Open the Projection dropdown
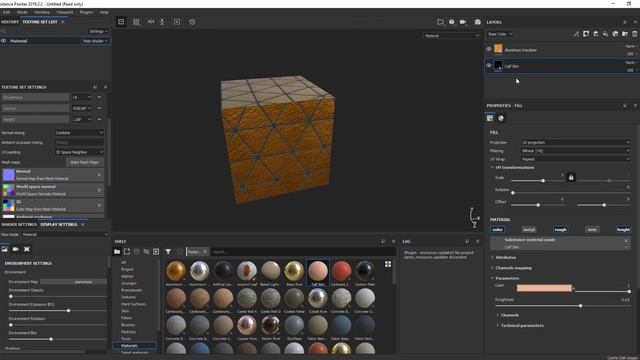The width and height of the screenshot is (640, 360). [576, 142]
